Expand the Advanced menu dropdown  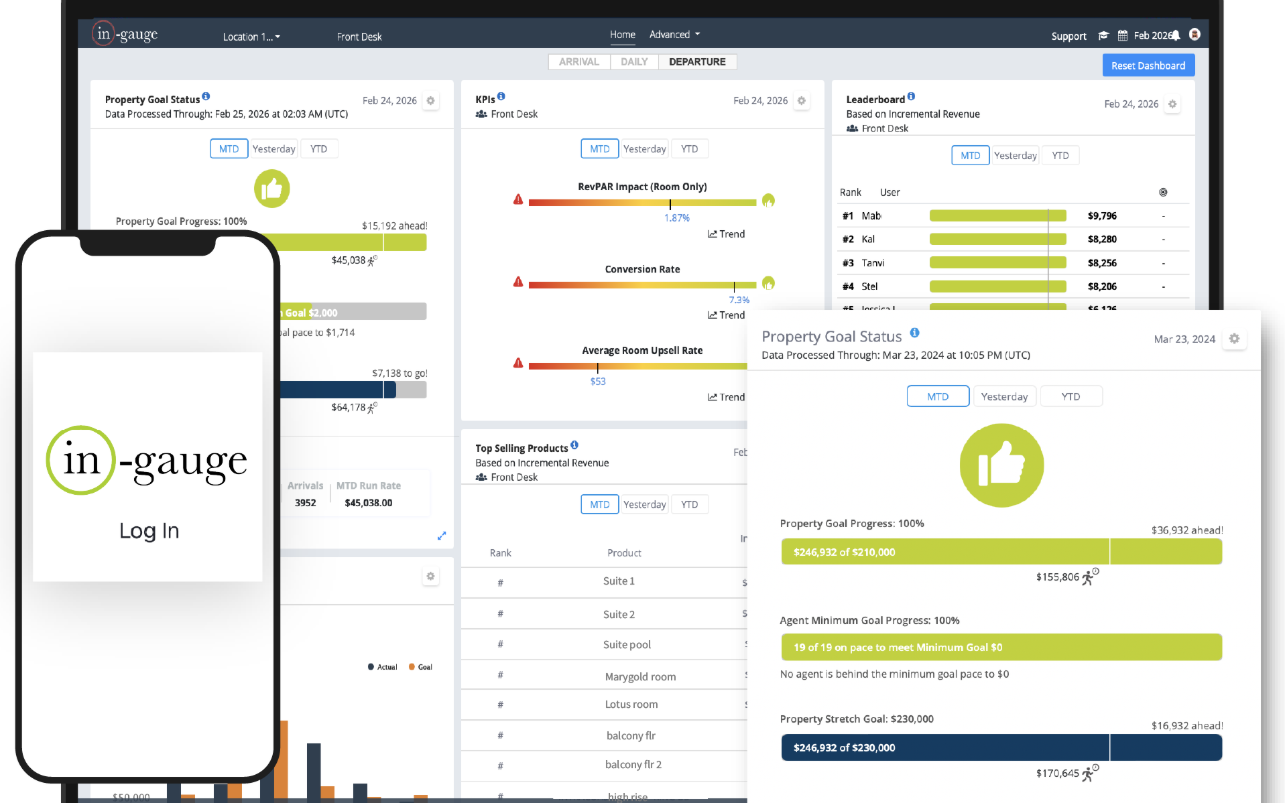click(x=675, y=35)
